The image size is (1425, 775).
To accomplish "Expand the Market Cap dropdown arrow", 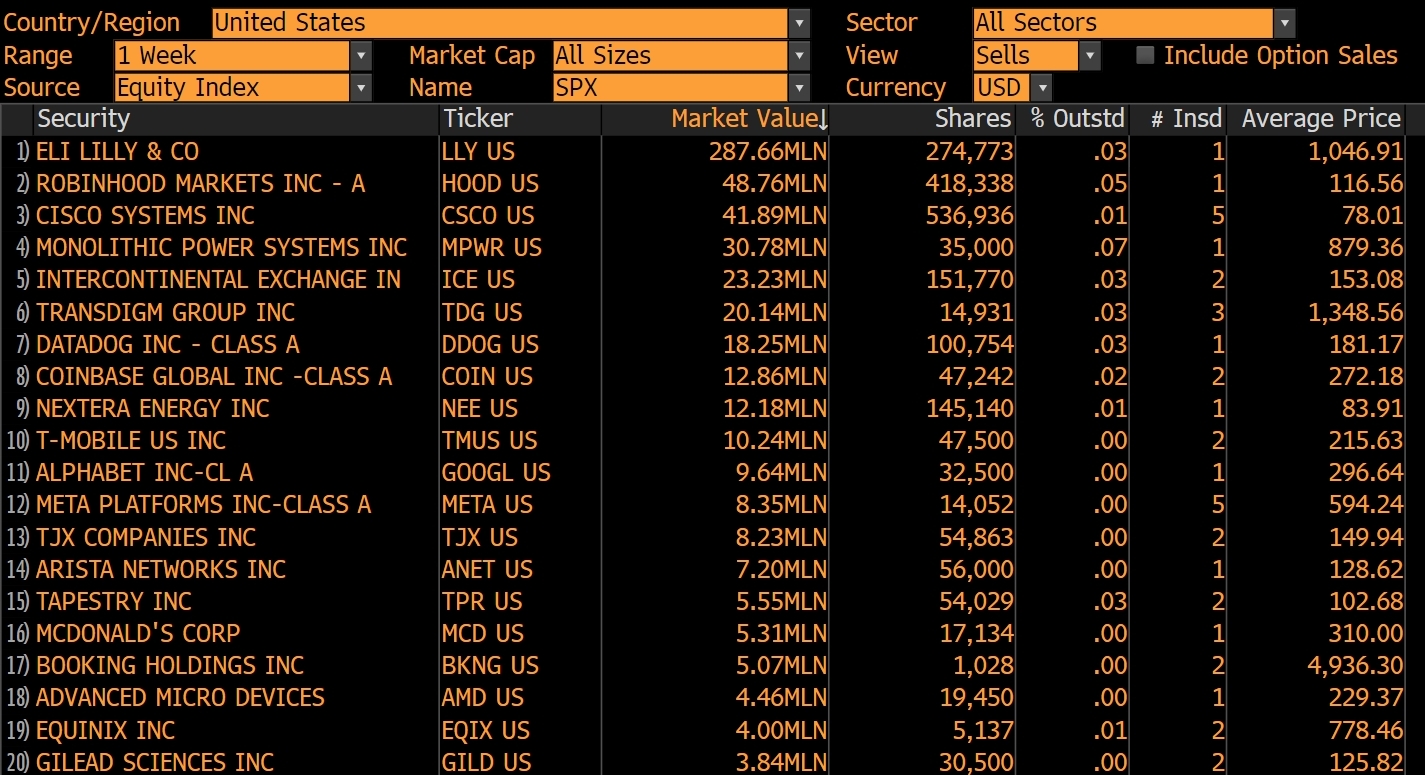I will pos(798,56).
